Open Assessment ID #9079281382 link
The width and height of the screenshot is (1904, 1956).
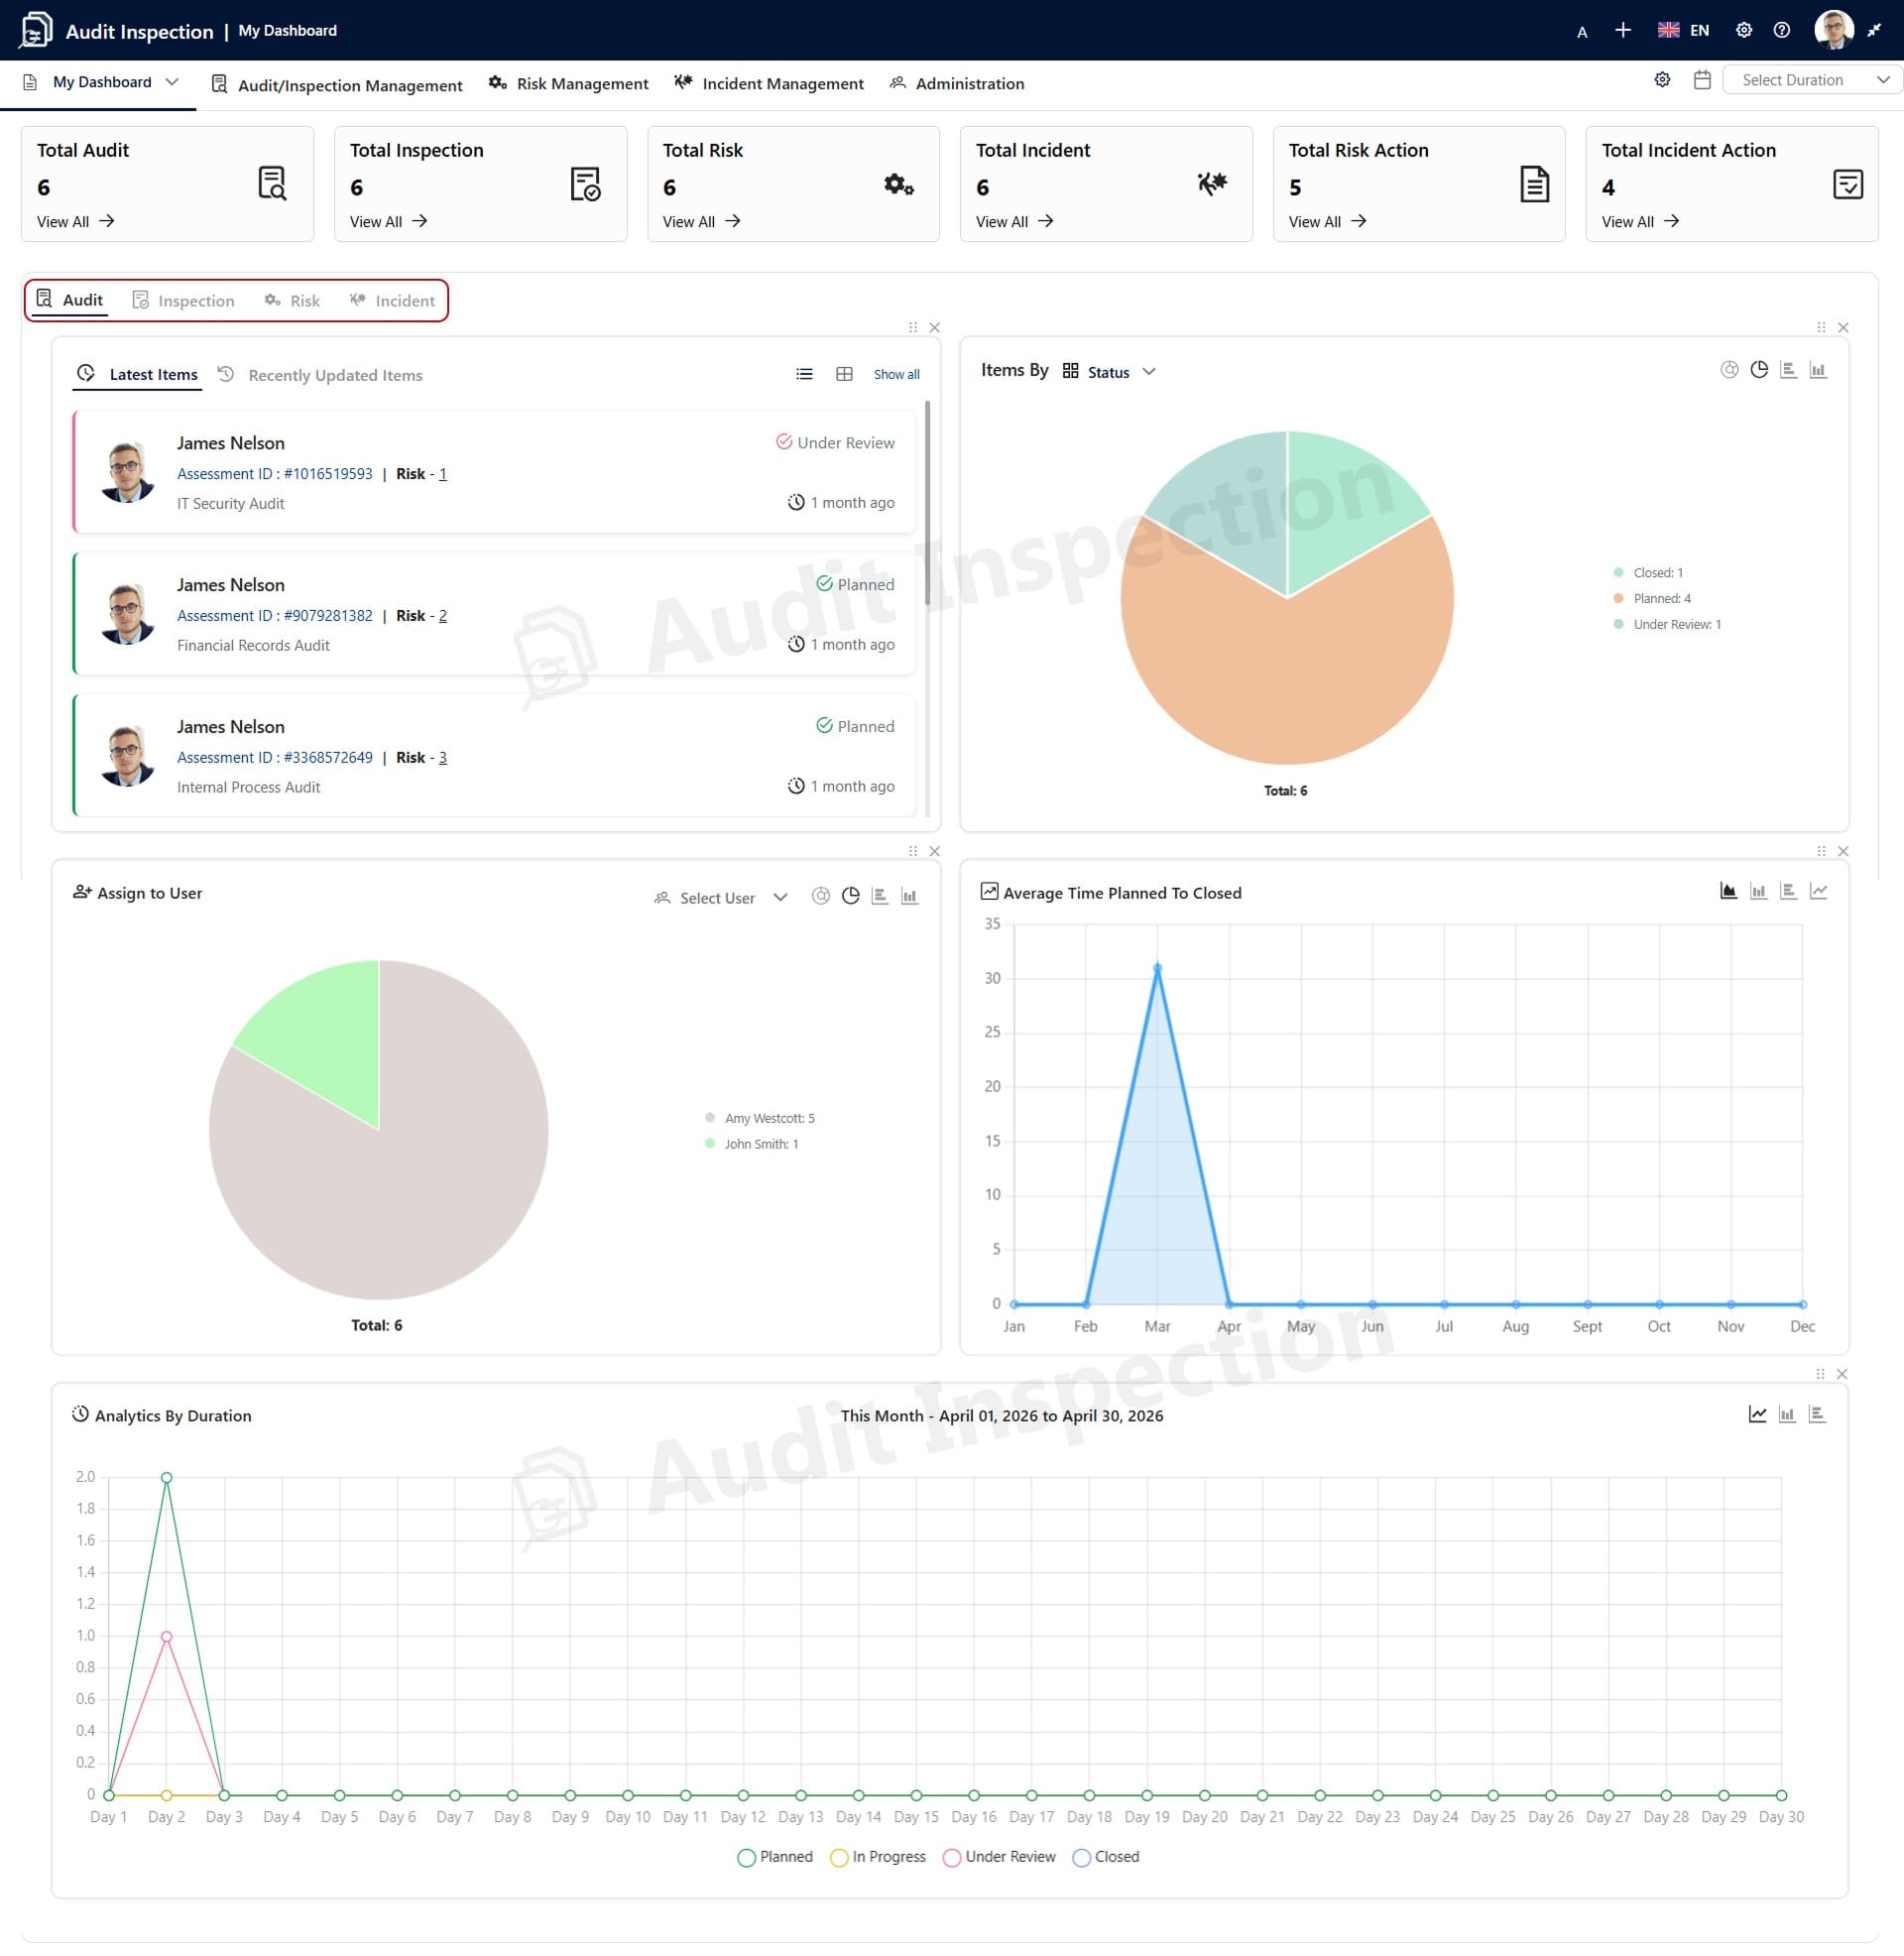click(x=275, y=616)
